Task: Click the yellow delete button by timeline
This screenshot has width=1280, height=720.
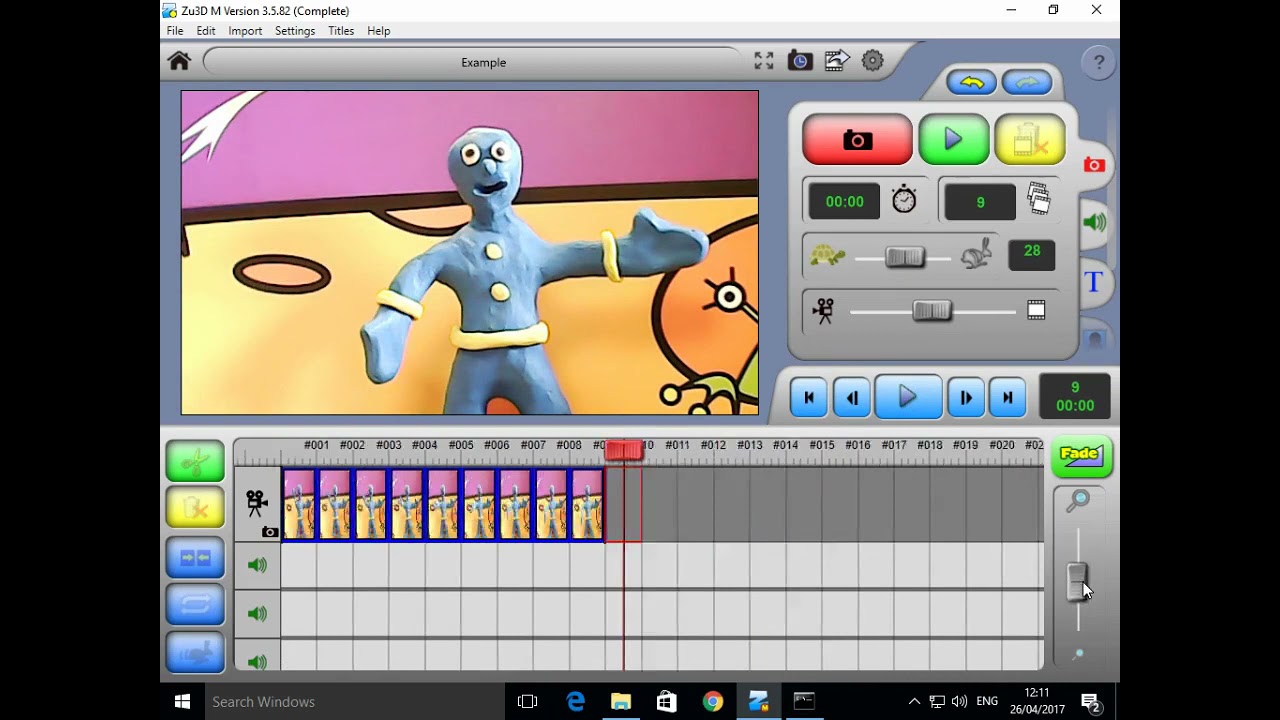Action: pyautogui.click(x=195, y=508)
